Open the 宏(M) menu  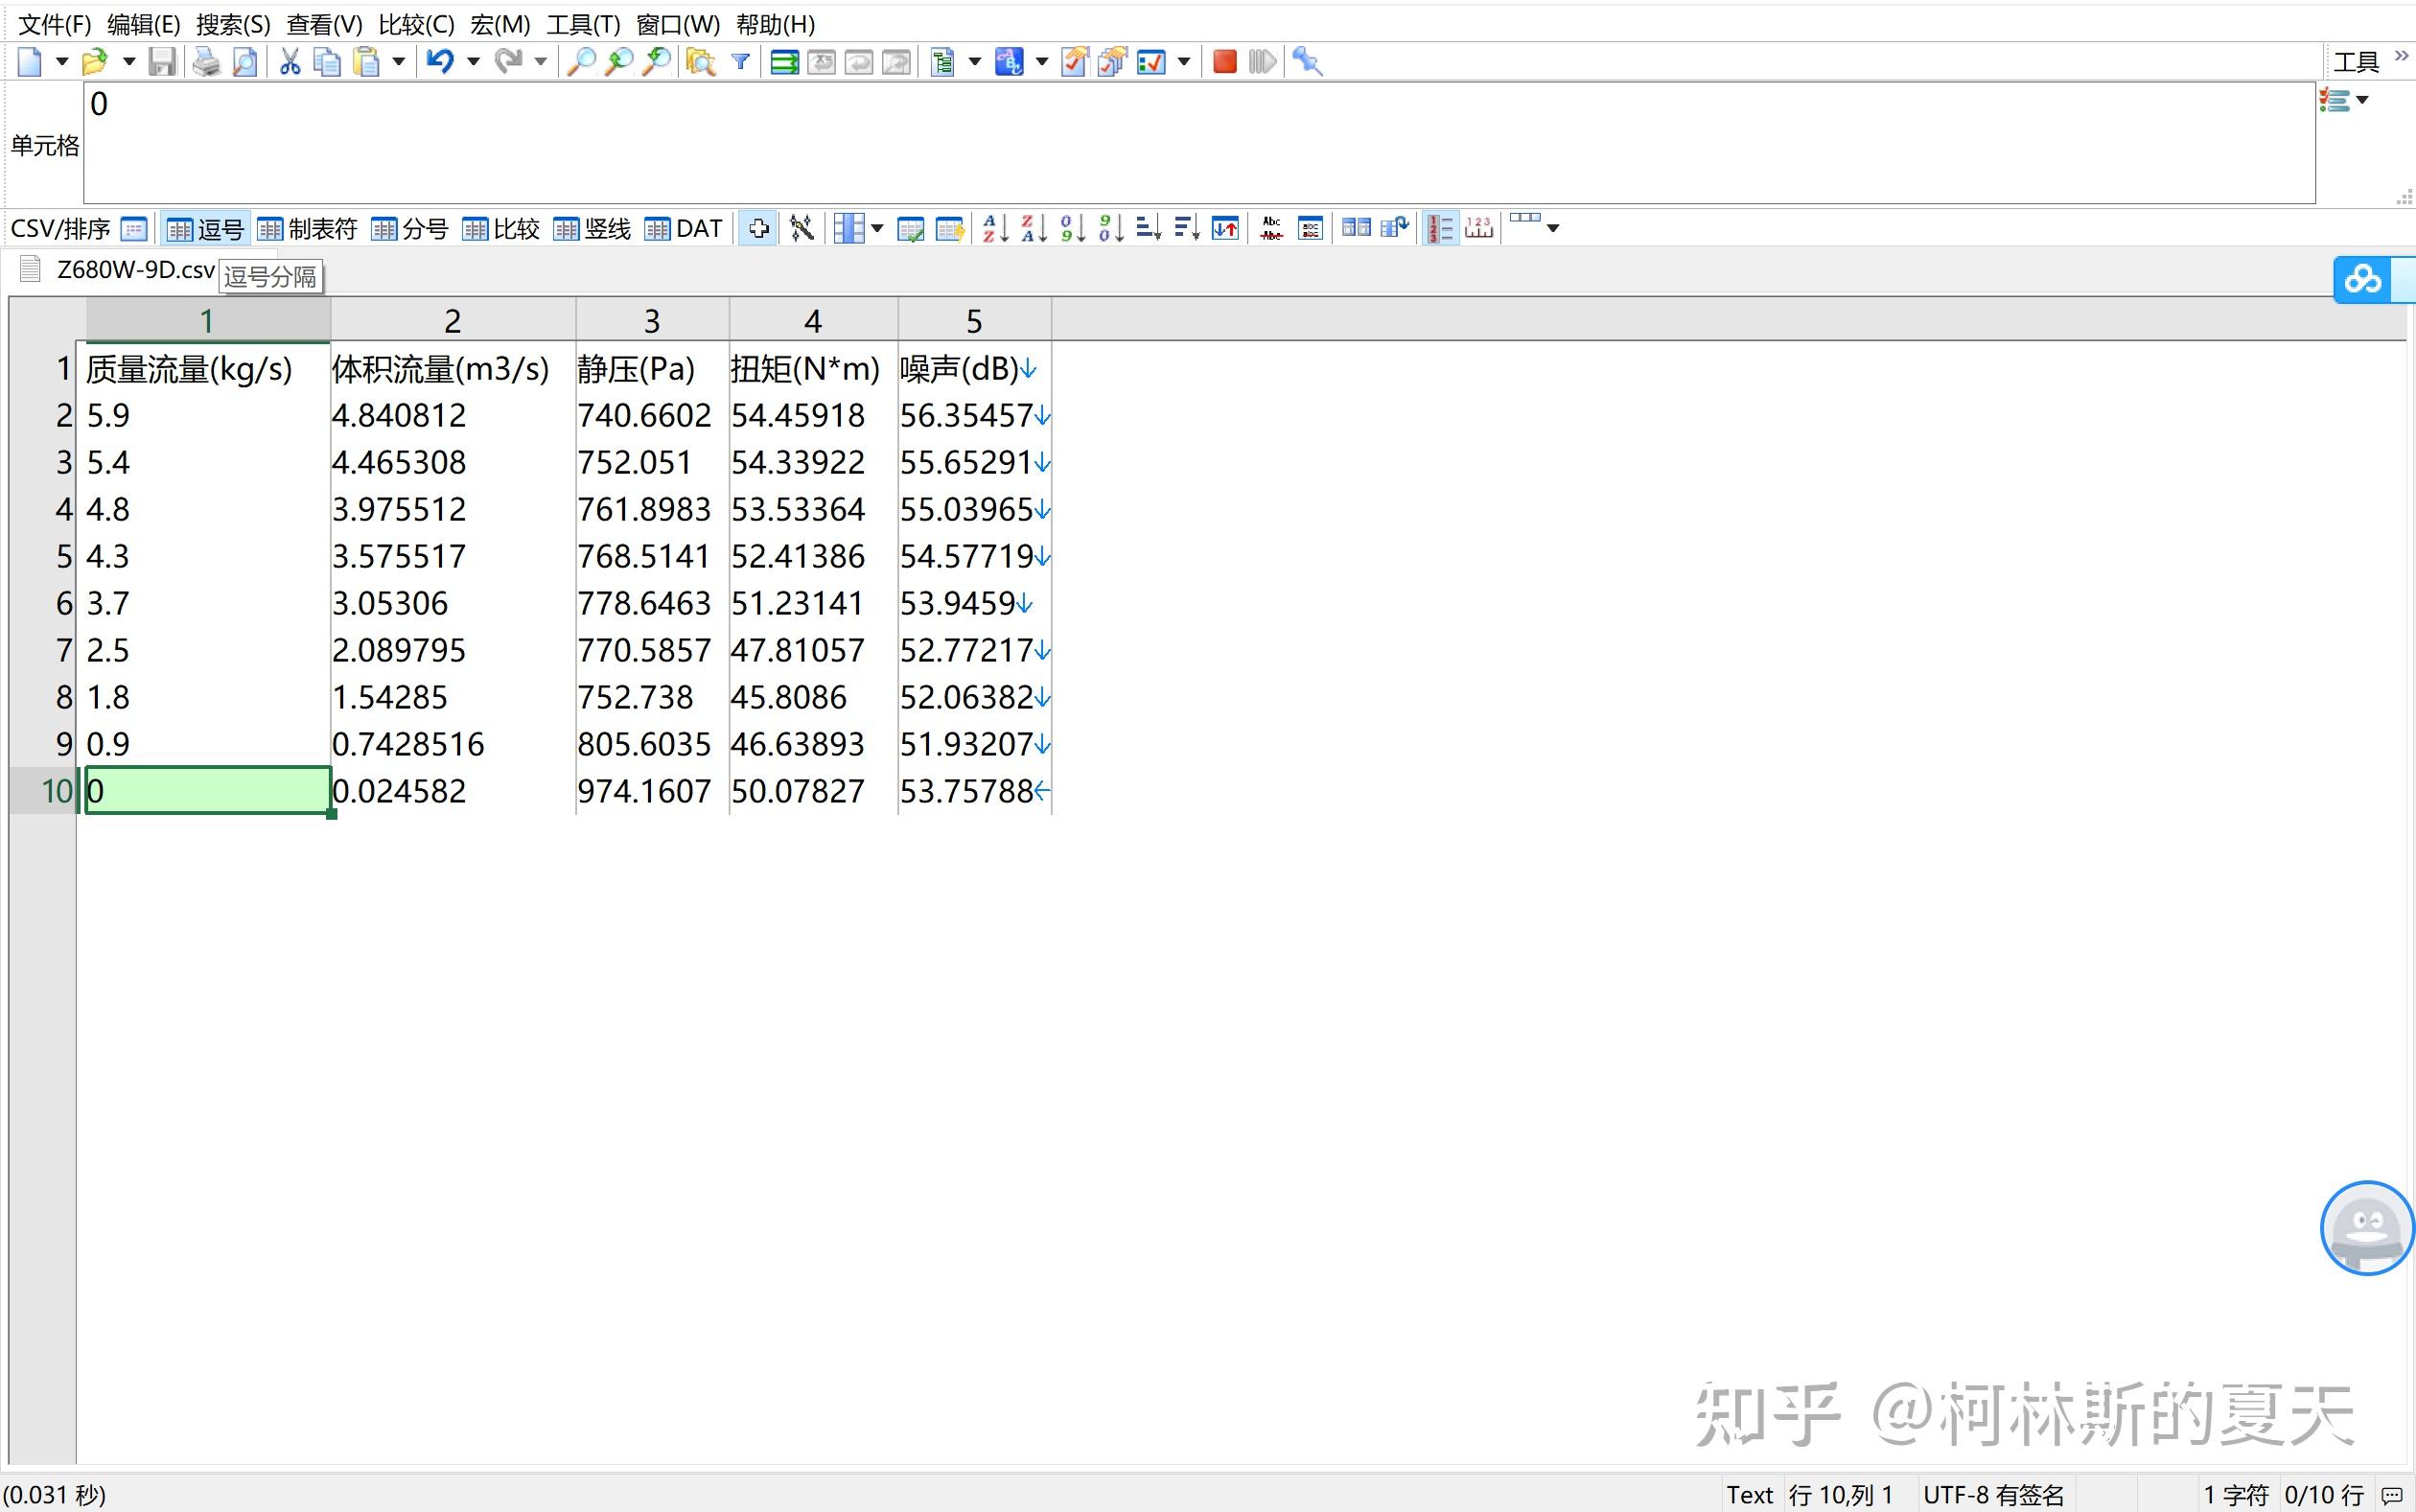click(x=500, y=24)
